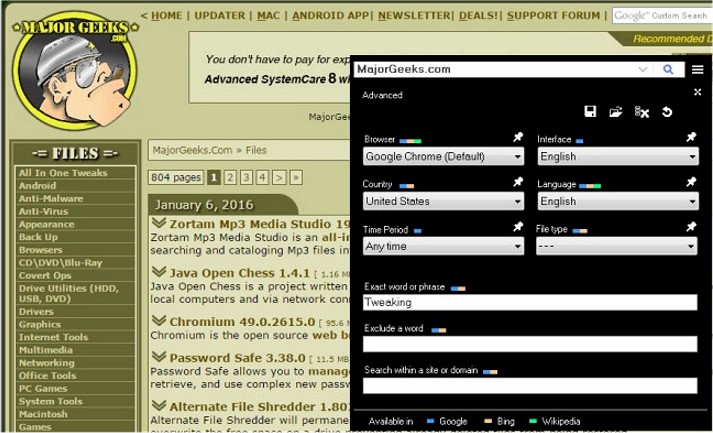Open the Country dropdown United States
The width and height of the screenshot is (713, 433).
click(x=443, y=201)
